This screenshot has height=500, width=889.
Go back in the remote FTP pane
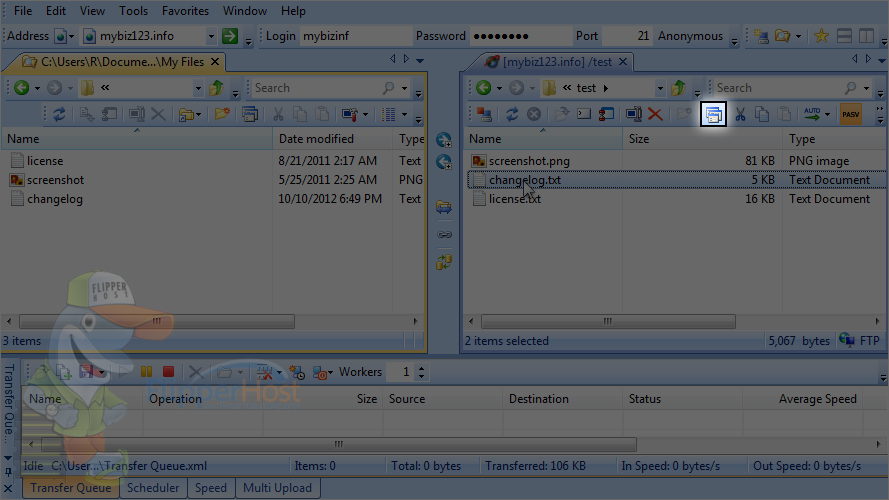tap(484, 88)
